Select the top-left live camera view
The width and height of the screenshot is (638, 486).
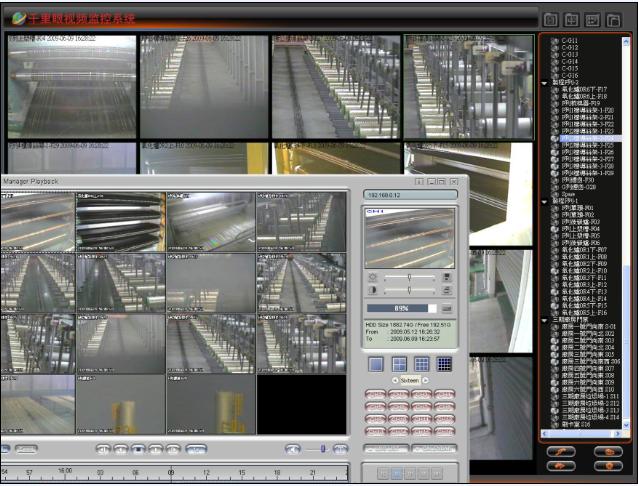72,87
